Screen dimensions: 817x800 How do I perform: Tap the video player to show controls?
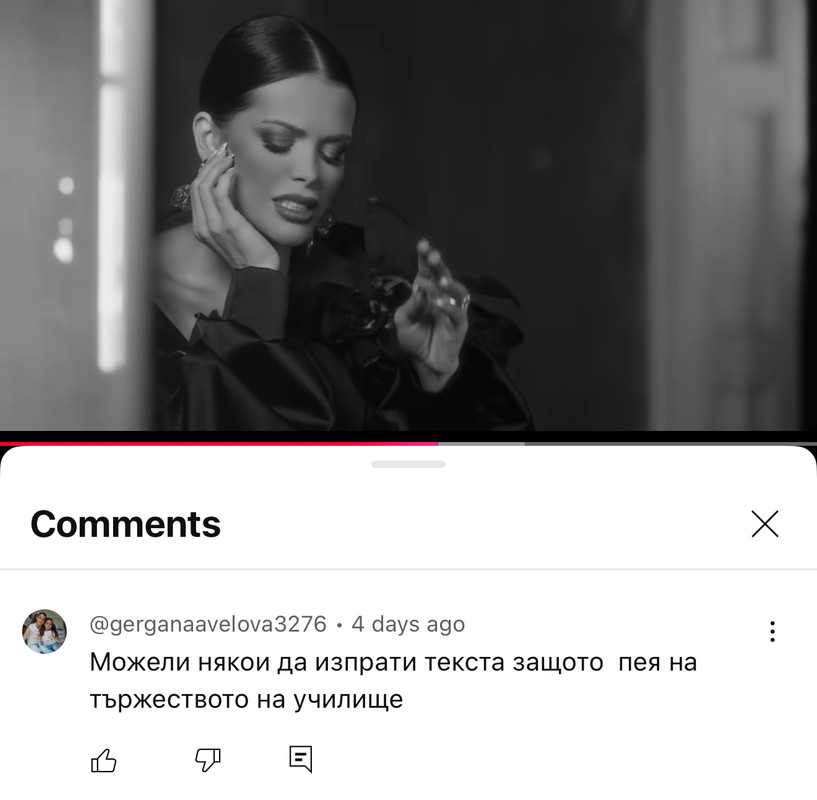tap(408, 215)
